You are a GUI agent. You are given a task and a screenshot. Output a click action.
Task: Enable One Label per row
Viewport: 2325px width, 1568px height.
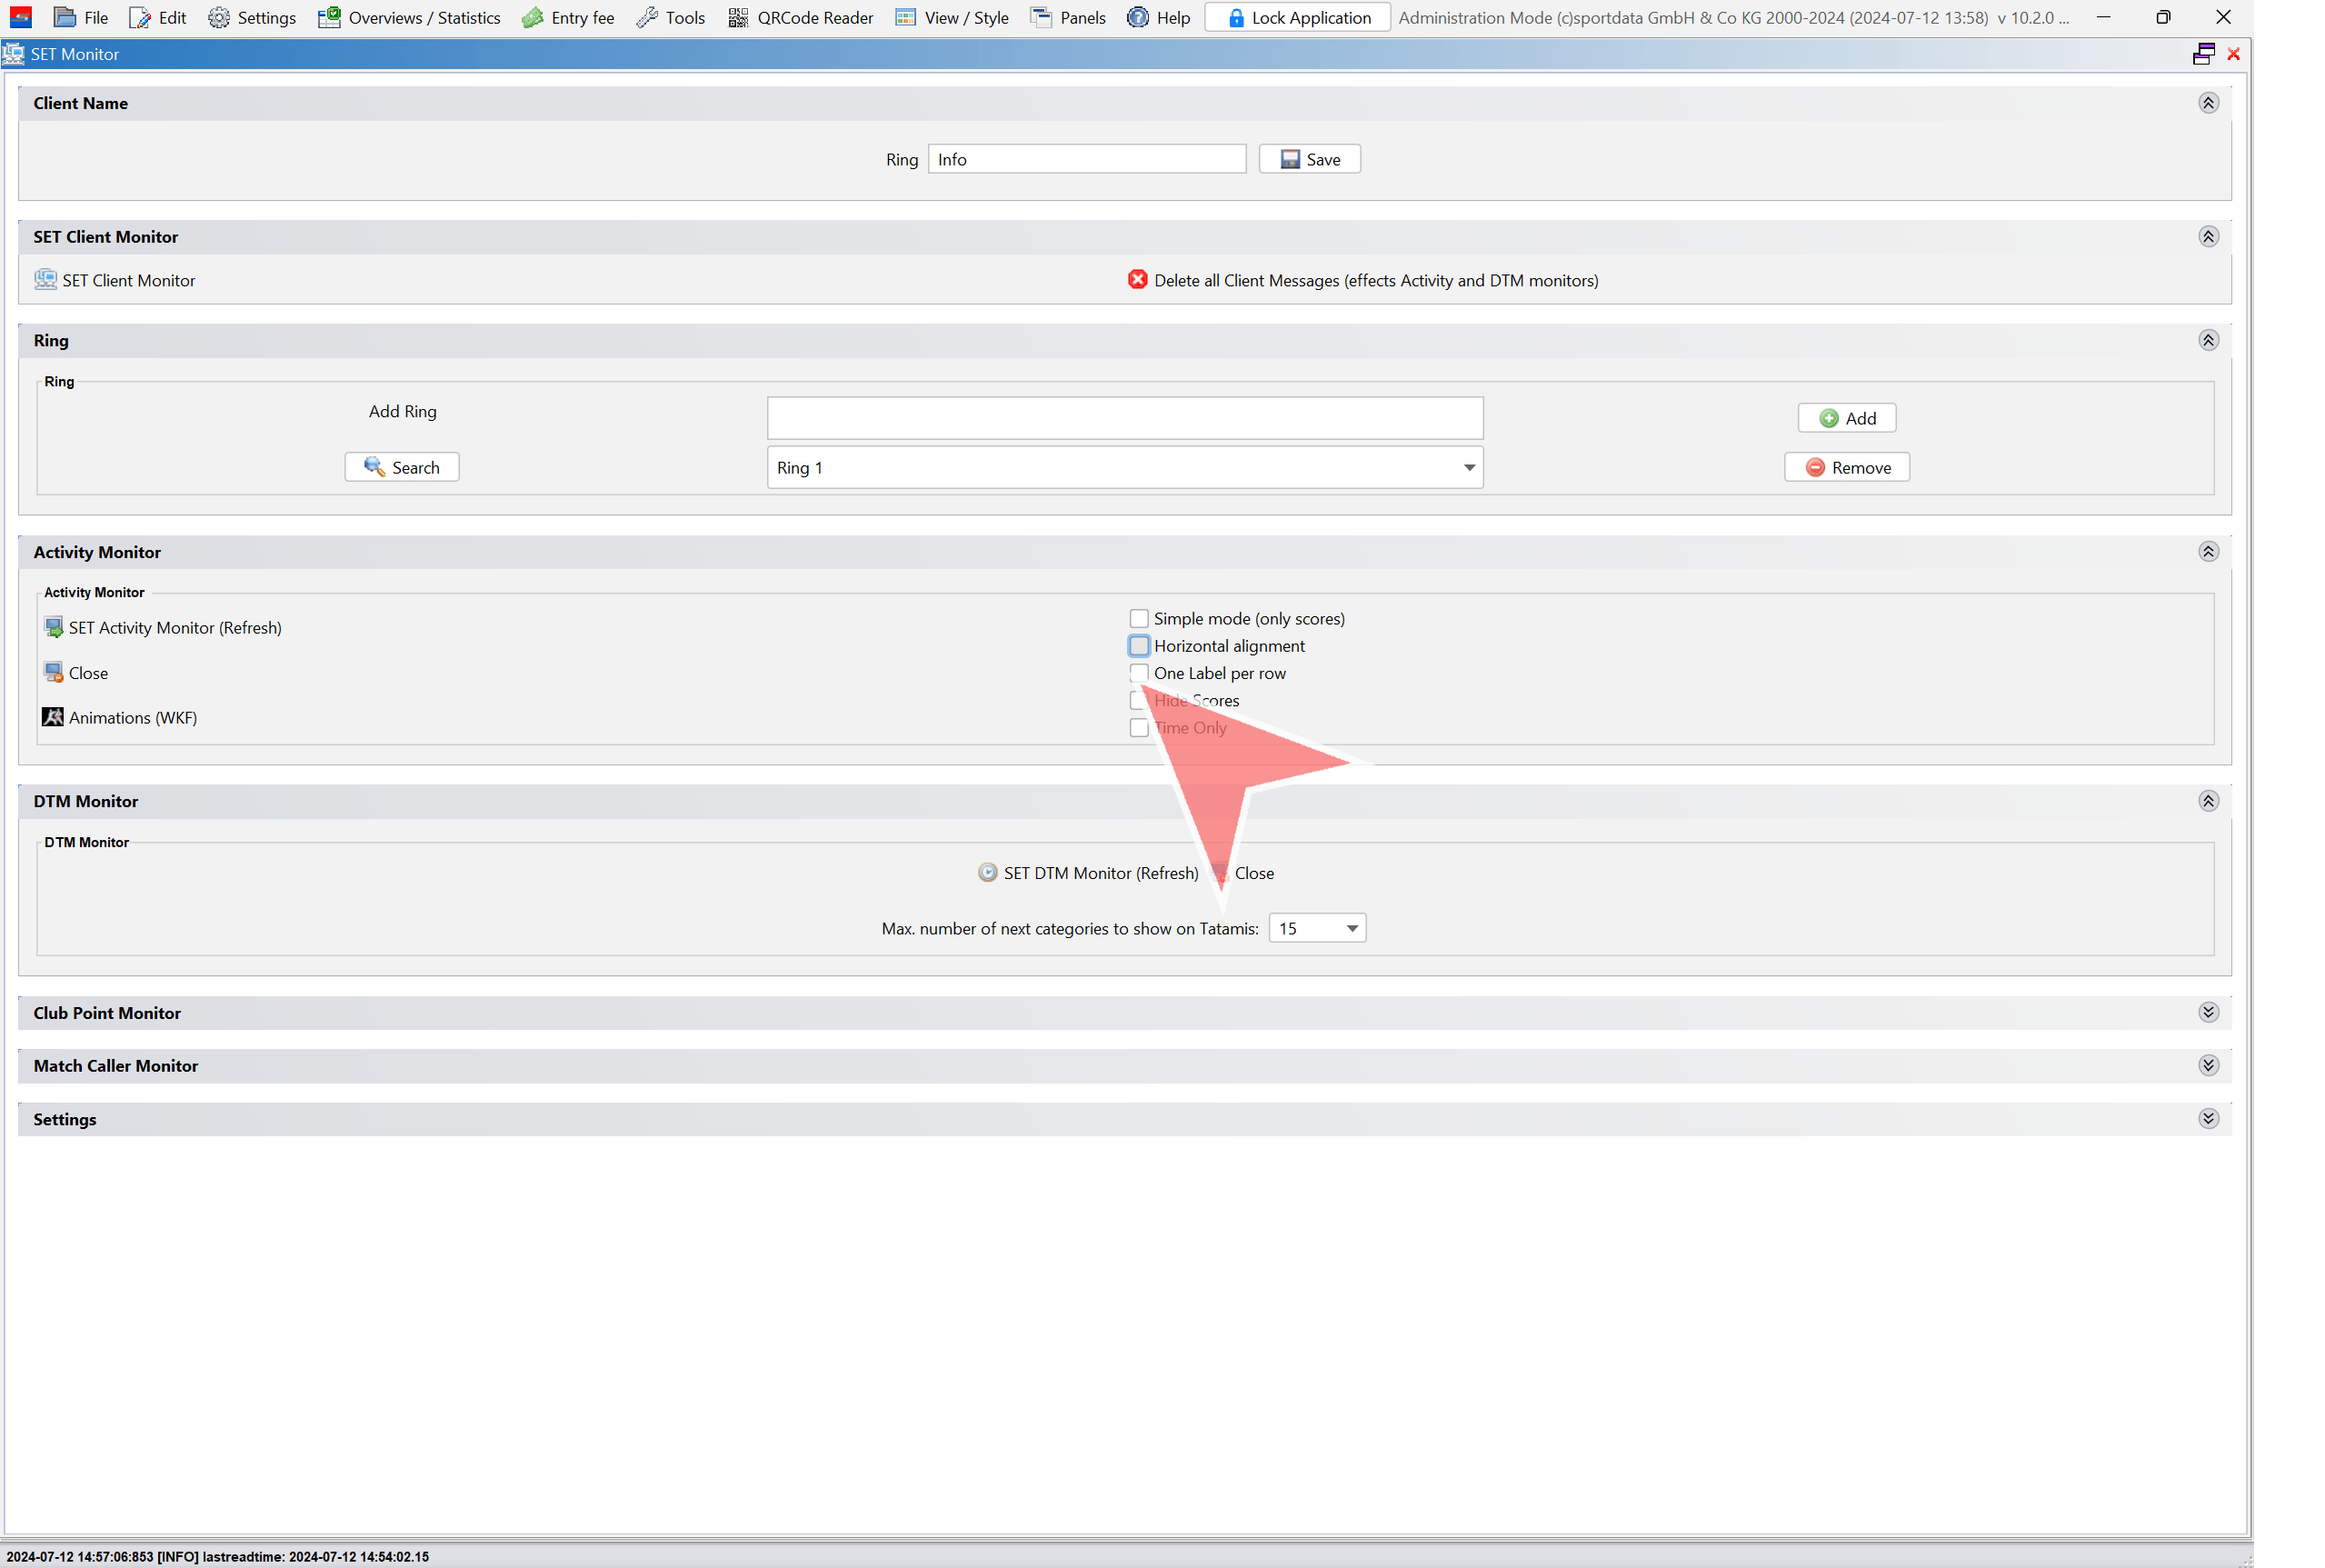1138,673
